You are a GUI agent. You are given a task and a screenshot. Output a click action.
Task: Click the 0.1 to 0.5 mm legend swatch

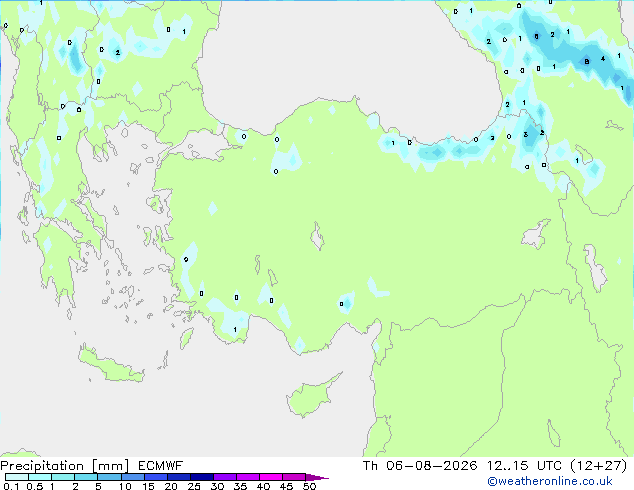[17, 477]
